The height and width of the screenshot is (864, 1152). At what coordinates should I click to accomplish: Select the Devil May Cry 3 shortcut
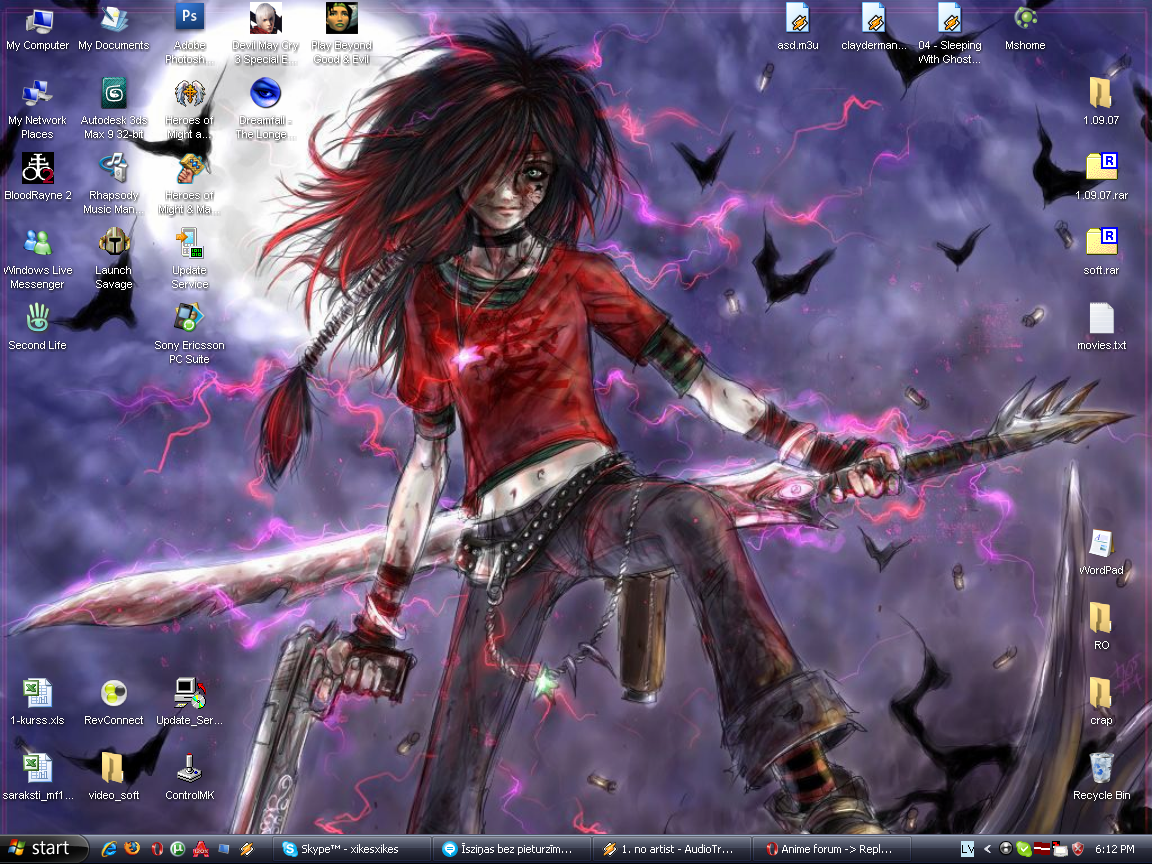265,34
